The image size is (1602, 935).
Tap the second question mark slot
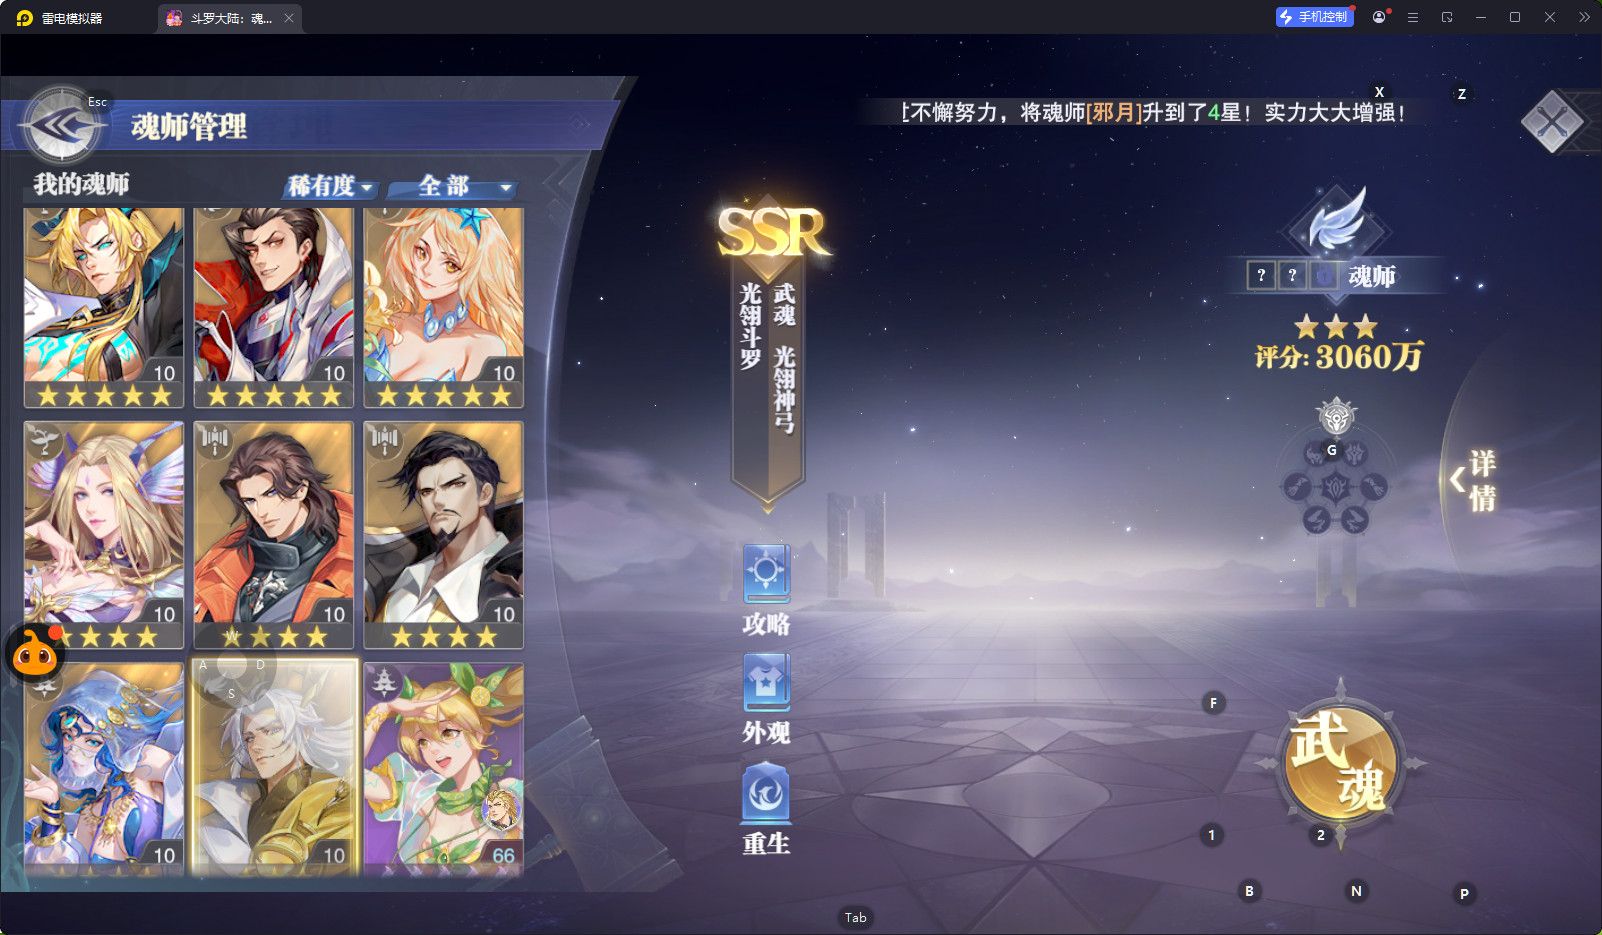pyautogui.click(x=1293, y=276)
